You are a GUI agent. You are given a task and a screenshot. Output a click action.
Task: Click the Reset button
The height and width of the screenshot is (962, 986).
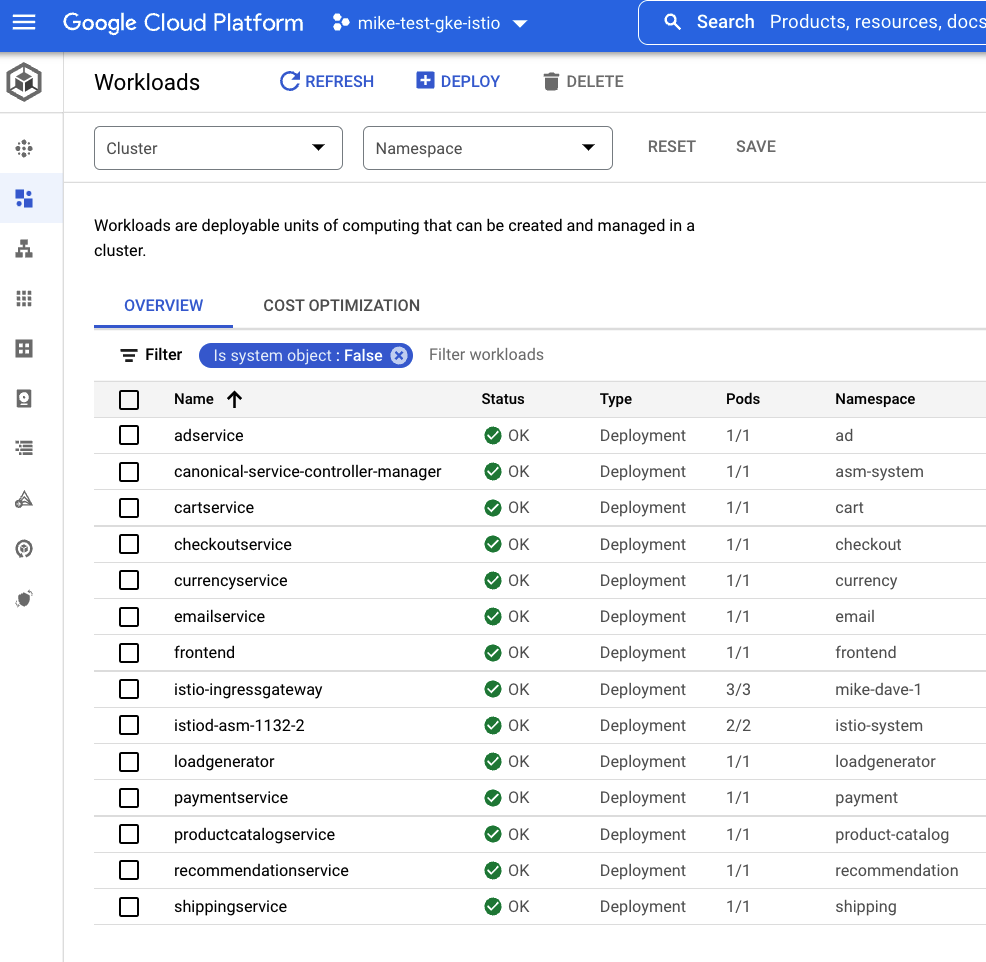click(672, 147)
